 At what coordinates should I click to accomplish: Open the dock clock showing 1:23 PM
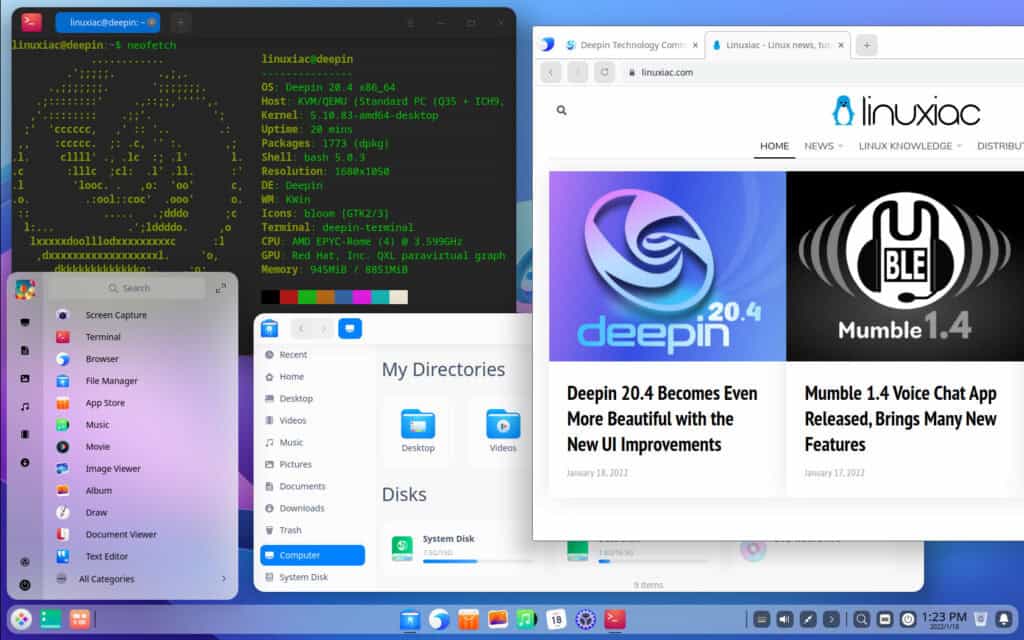point(944,619)
